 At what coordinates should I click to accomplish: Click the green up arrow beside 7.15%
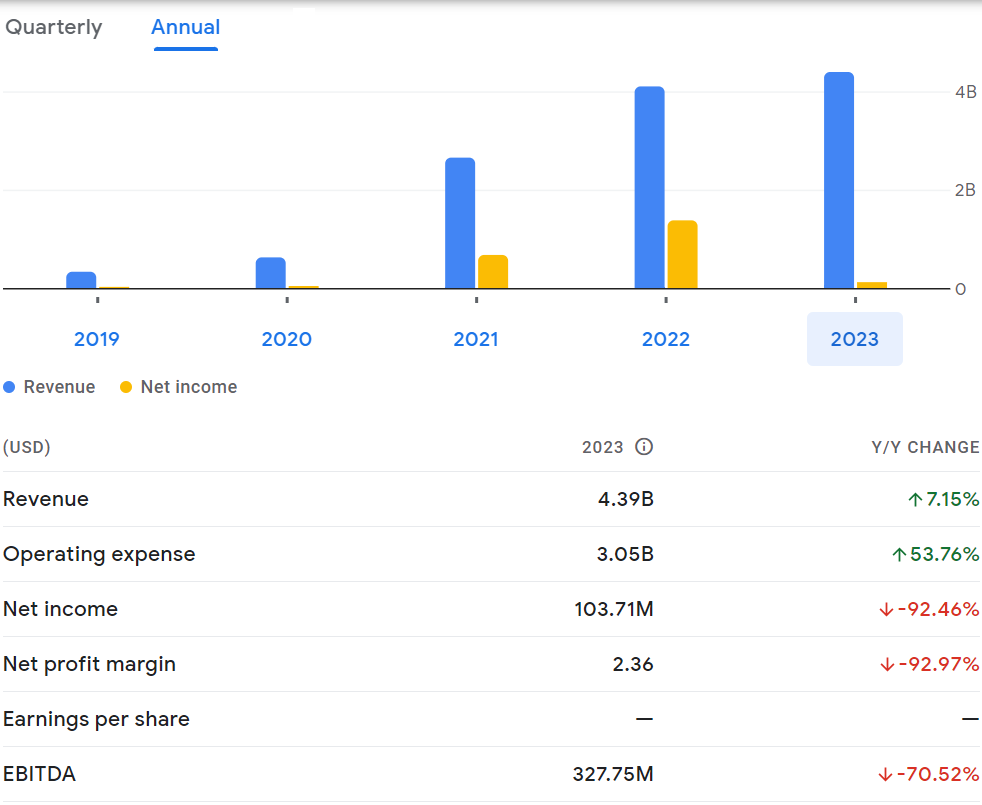pos(914,500)
